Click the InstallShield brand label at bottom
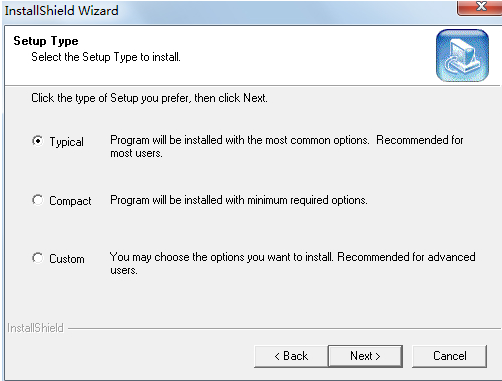The image size is (502, 381). (35, 328)
